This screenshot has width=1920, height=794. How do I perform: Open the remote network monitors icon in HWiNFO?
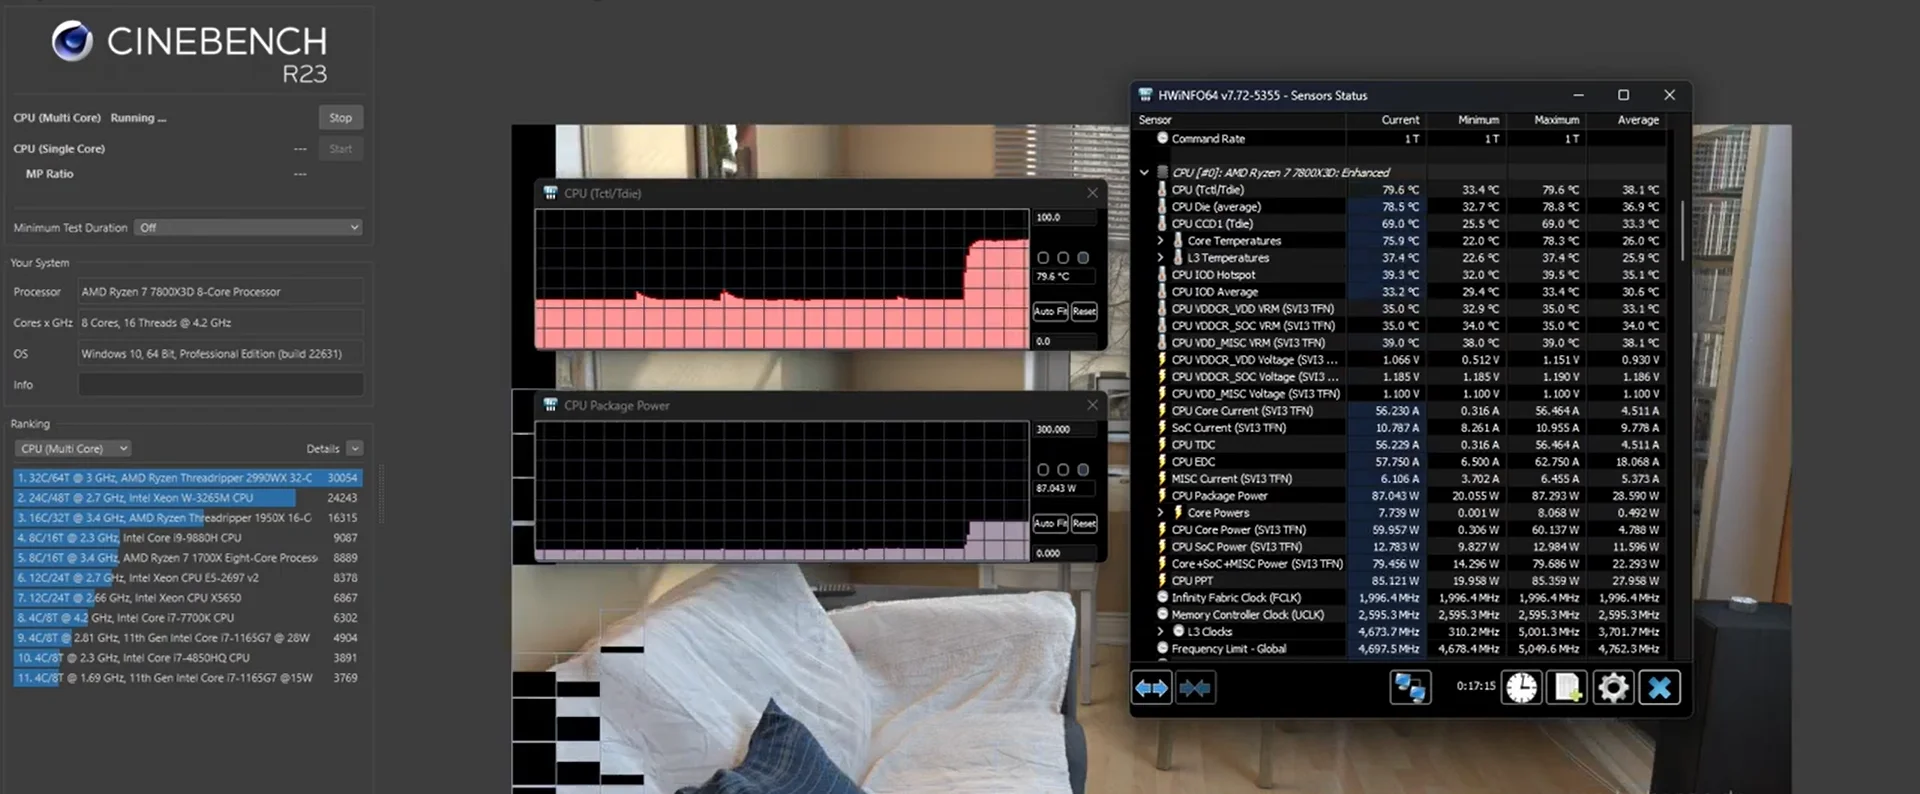1410,688
